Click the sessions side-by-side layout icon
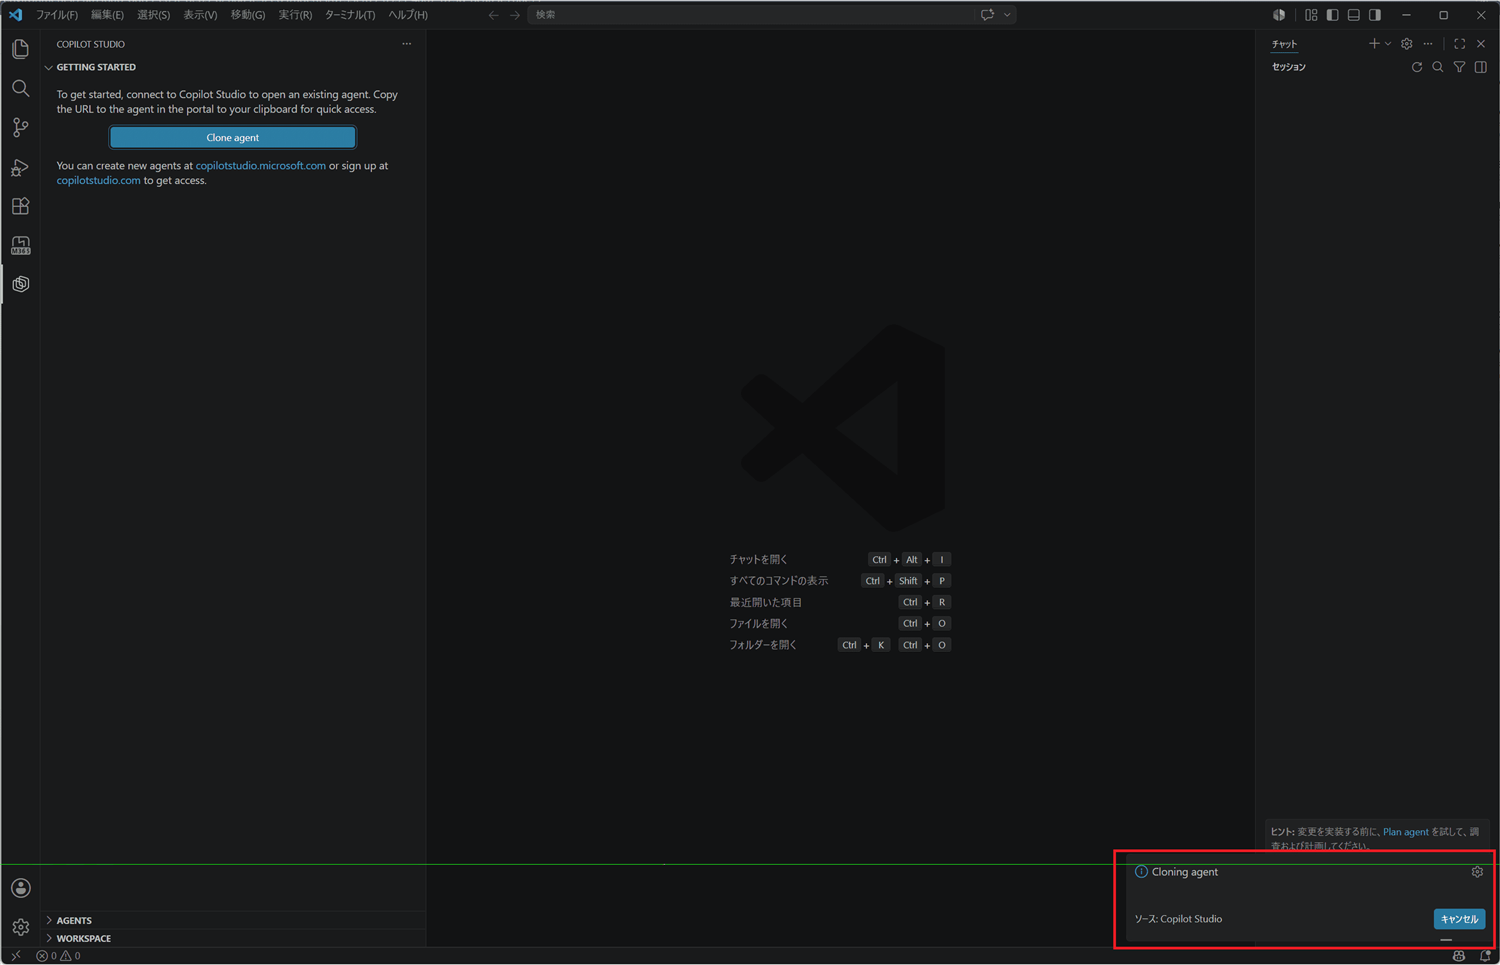Screen dimensions: 1500x965 point(1481,67)
